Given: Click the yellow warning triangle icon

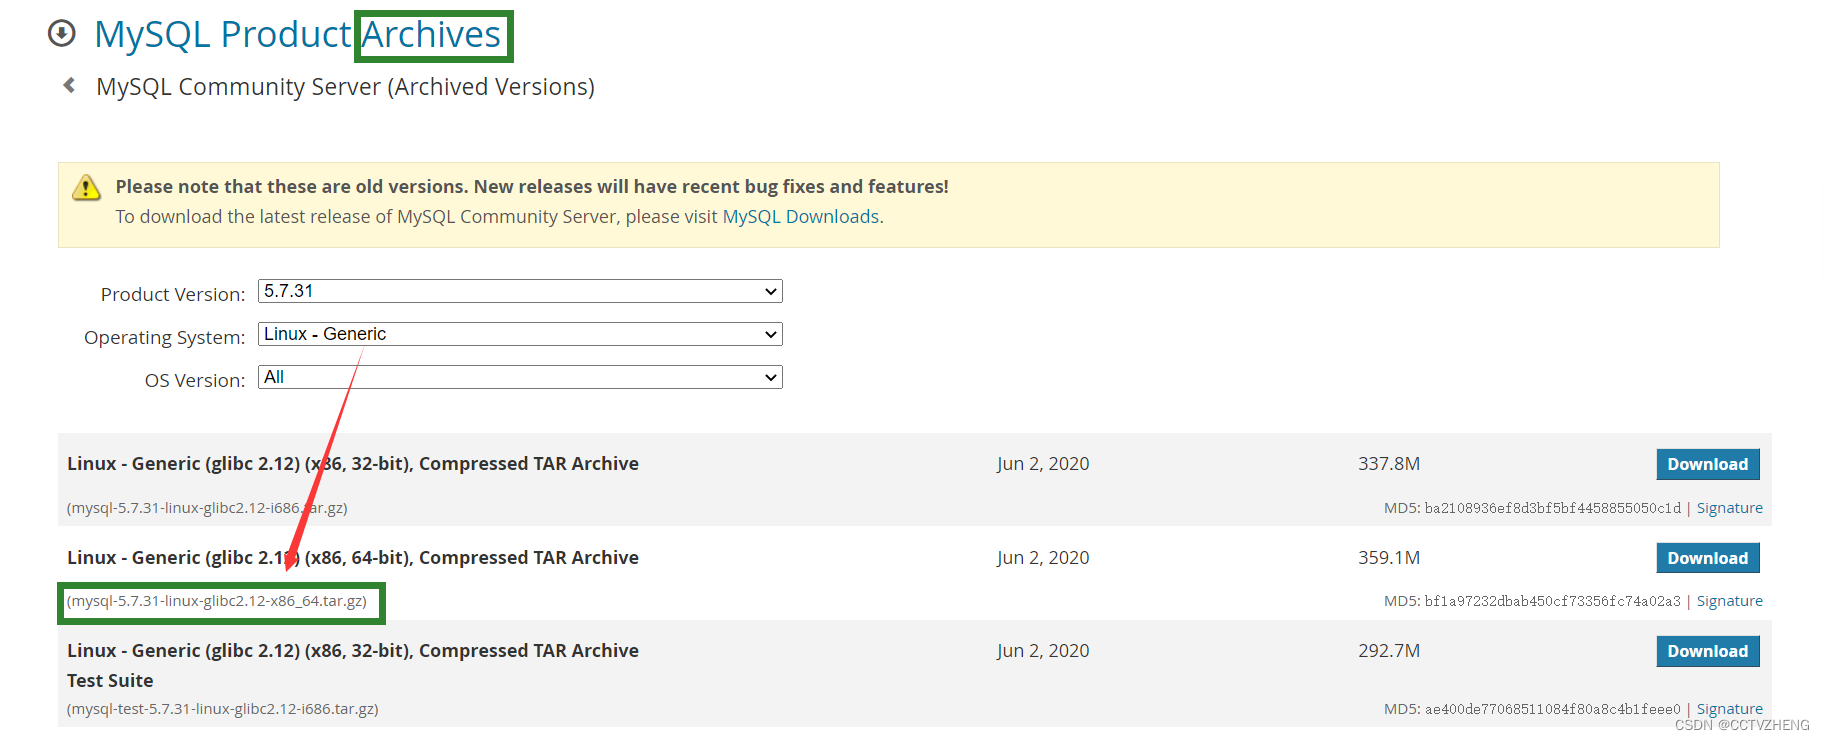Looking at the screenshot, I should 87,187.
